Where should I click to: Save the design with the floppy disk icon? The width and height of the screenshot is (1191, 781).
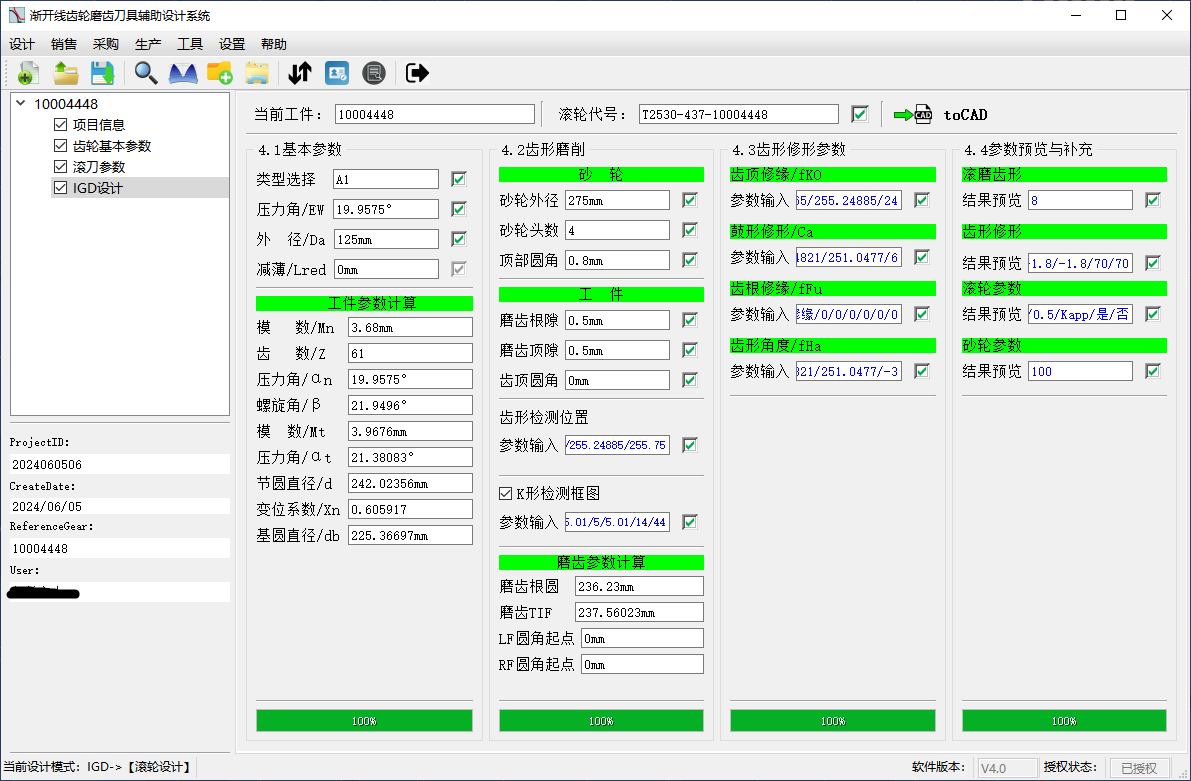(x=102, y=73)
